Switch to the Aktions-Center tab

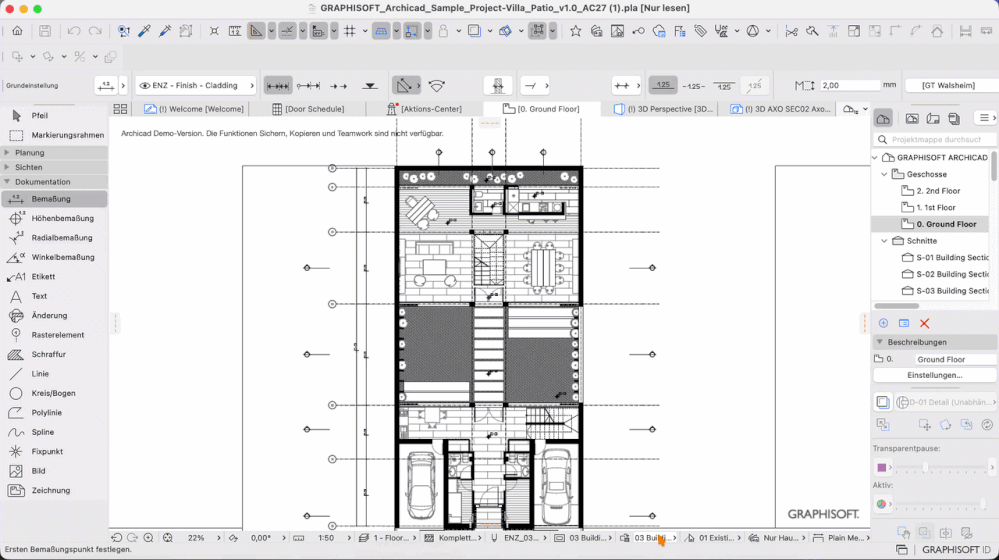coord(424,109)
